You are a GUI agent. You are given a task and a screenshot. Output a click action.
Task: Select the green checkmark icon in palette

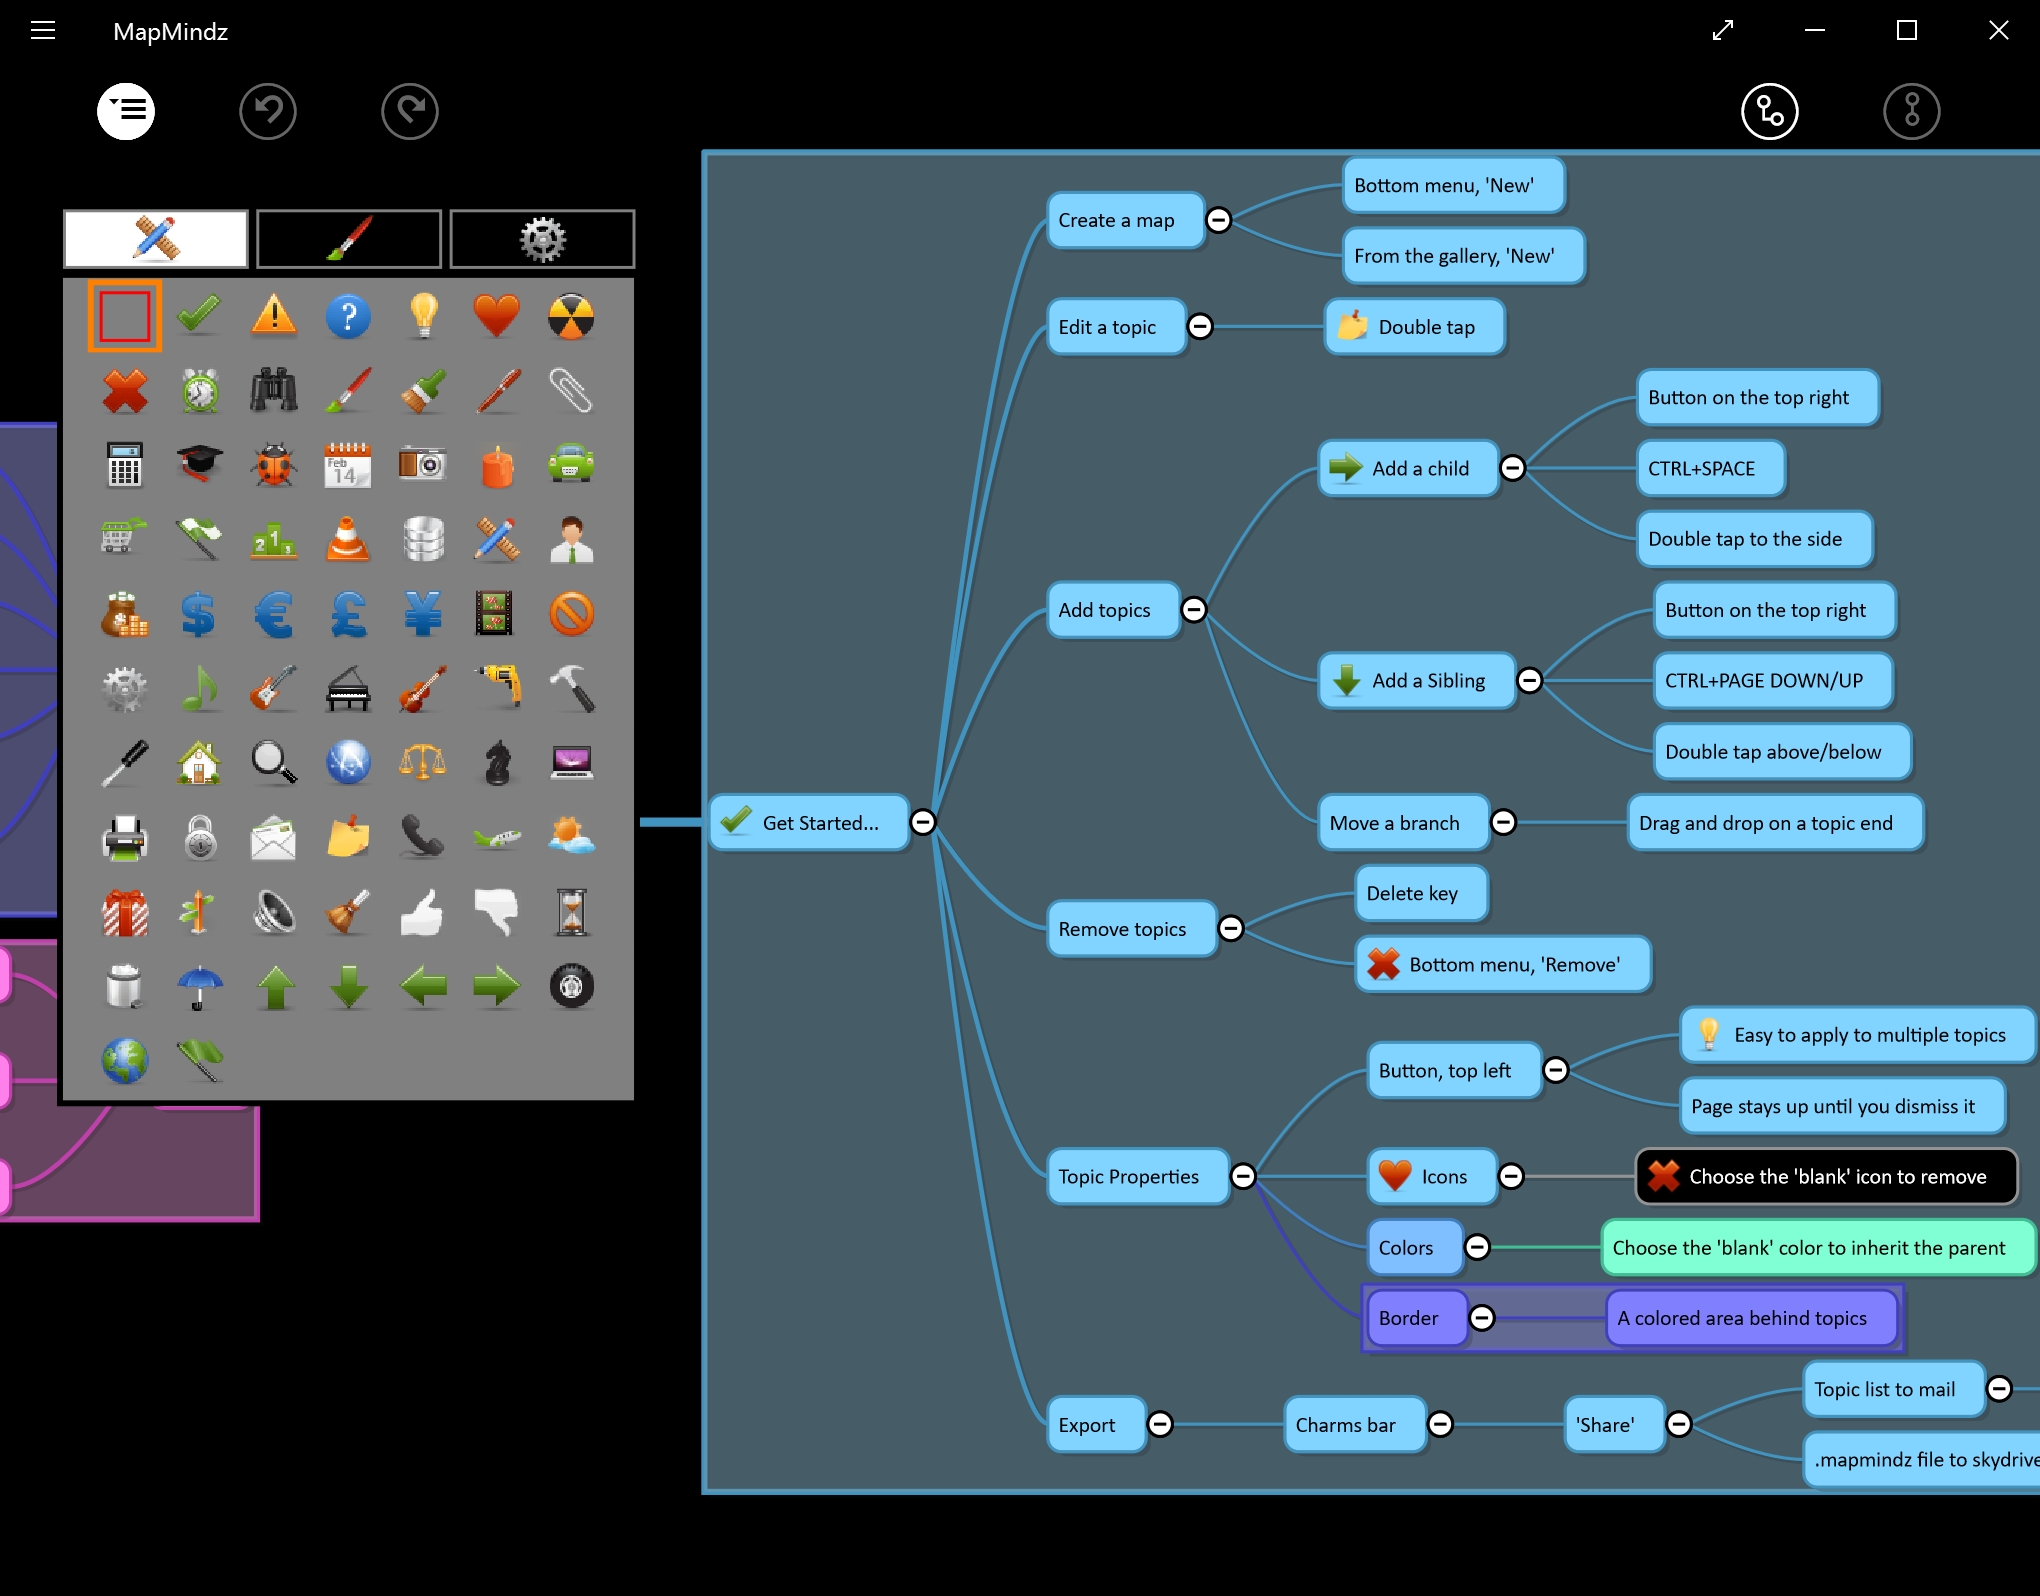point(199,316)
